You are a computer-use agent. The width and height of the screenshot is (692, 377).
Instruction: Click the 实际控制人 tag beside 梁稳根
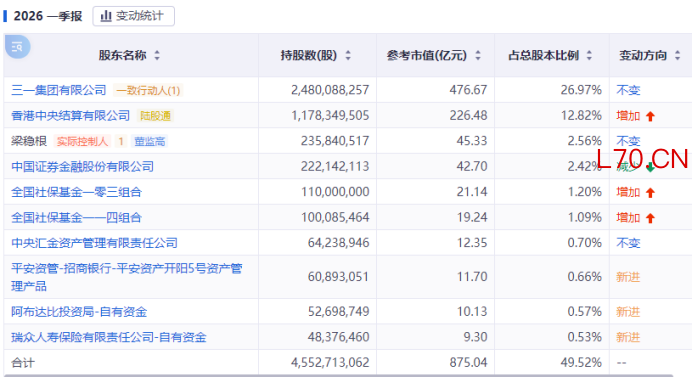click(82, 141)
